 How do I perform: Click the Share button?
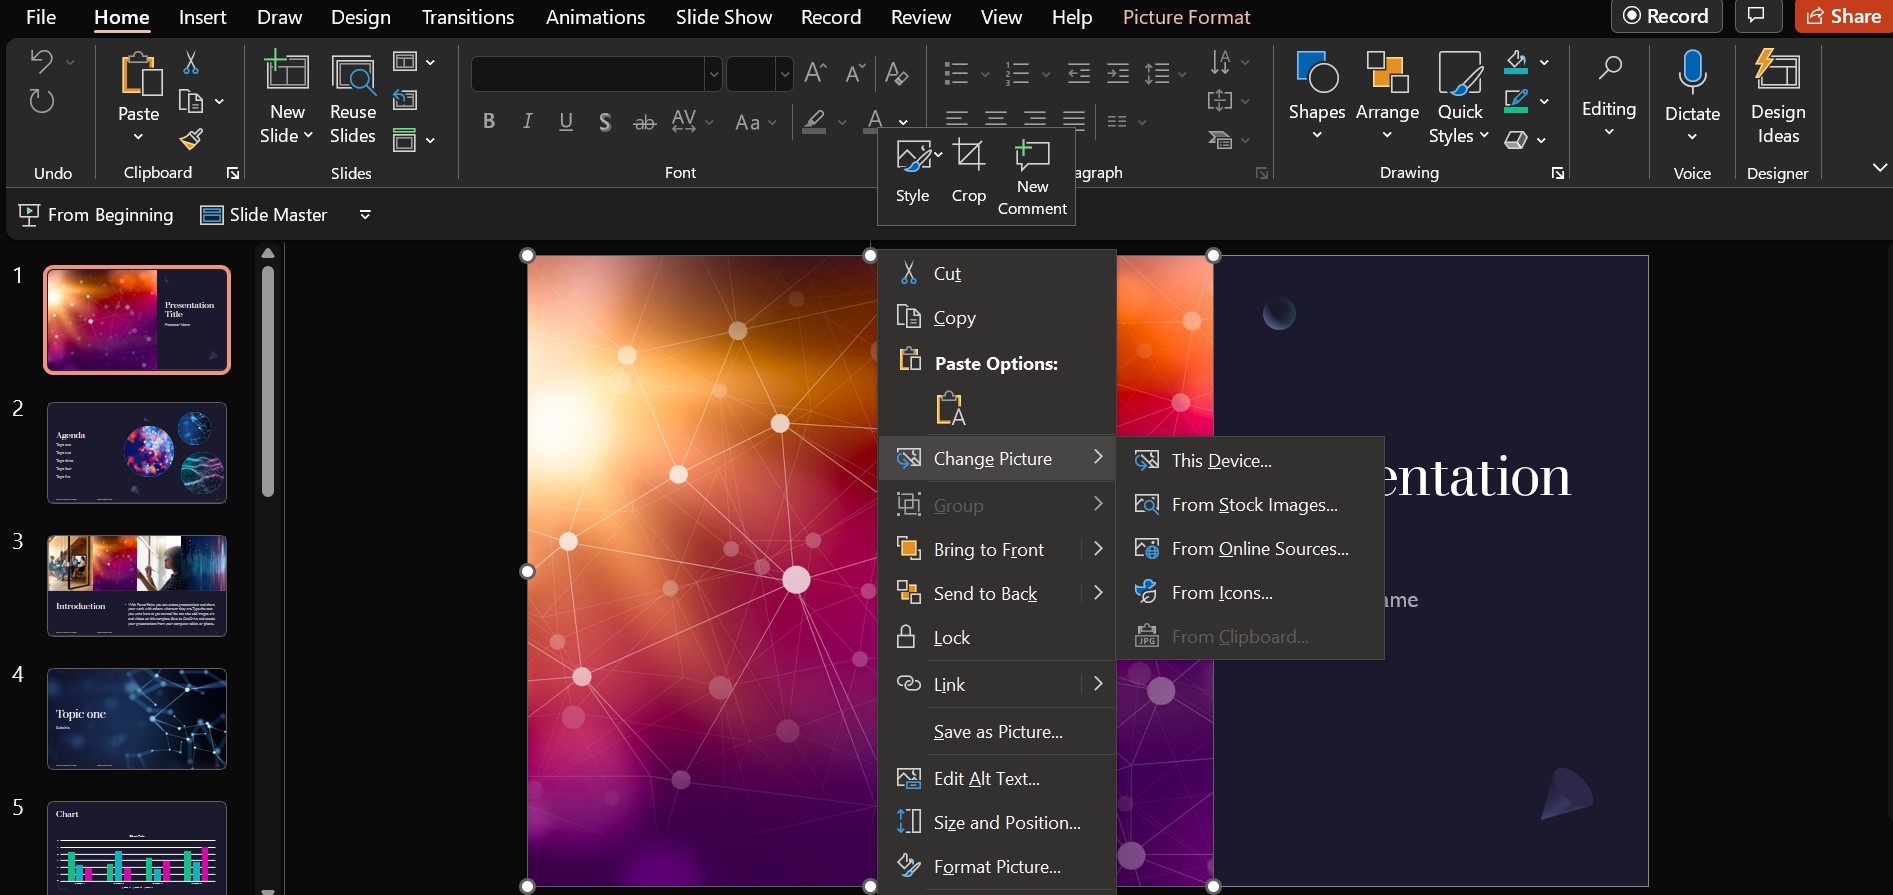[x=1844, y=16]
